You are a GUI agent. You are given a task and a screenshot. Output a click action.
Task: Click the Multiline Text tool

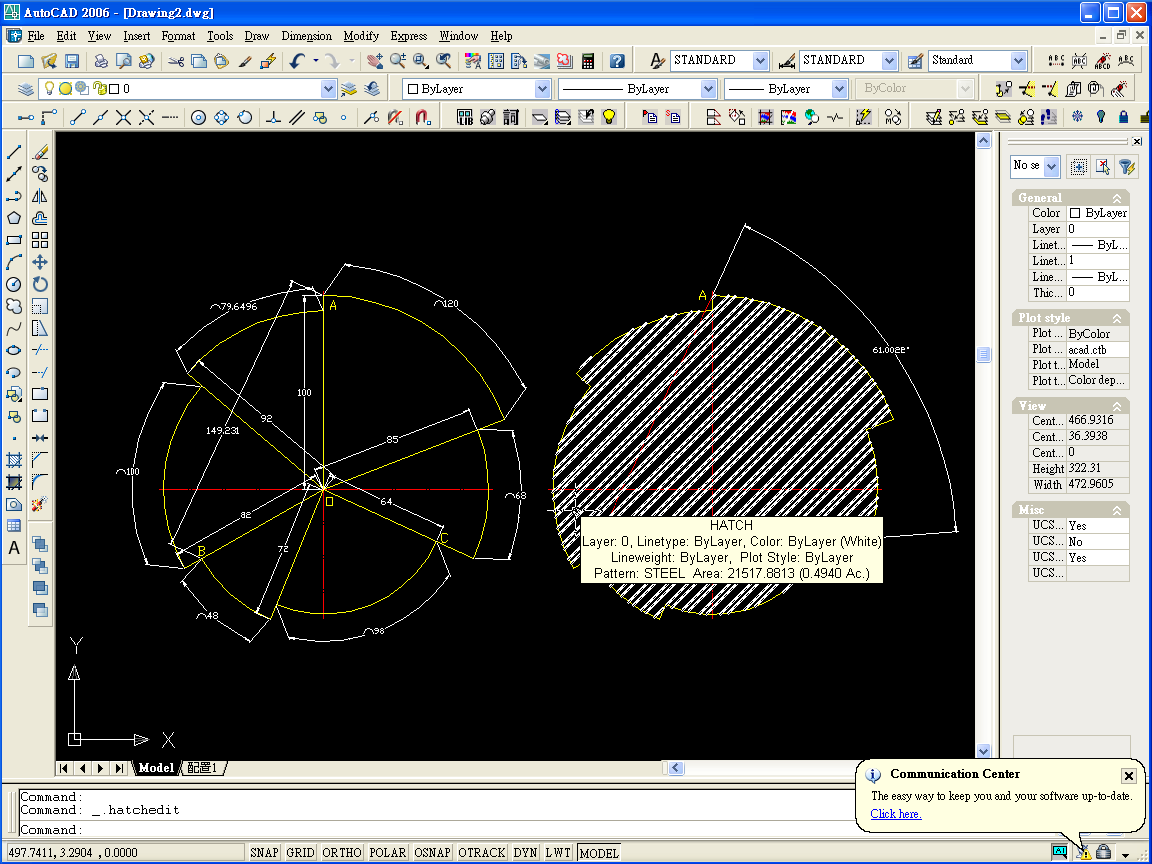click(14, 548)
